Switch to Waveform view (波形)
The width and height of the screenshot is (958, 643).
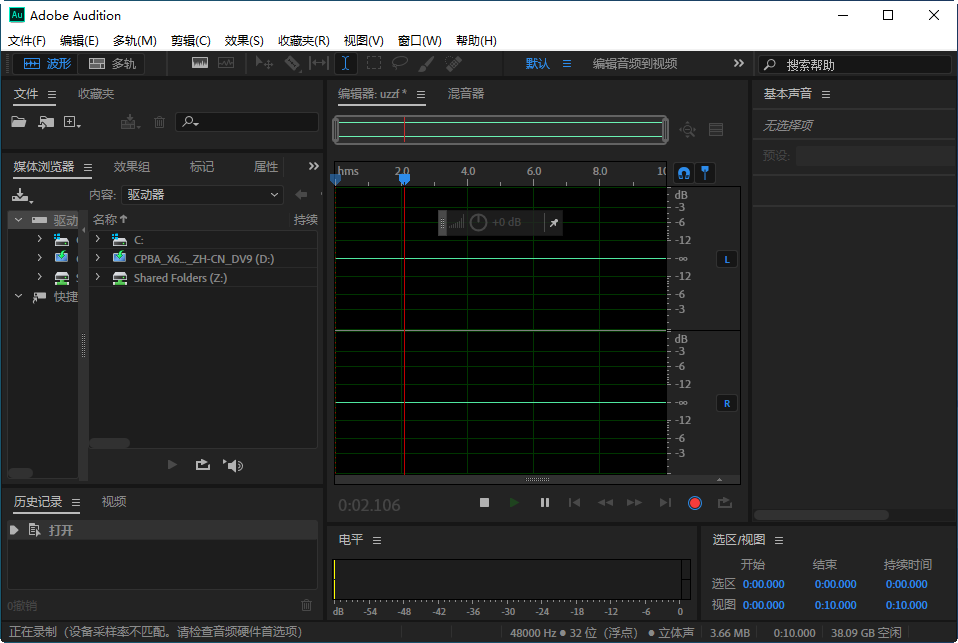47,64
